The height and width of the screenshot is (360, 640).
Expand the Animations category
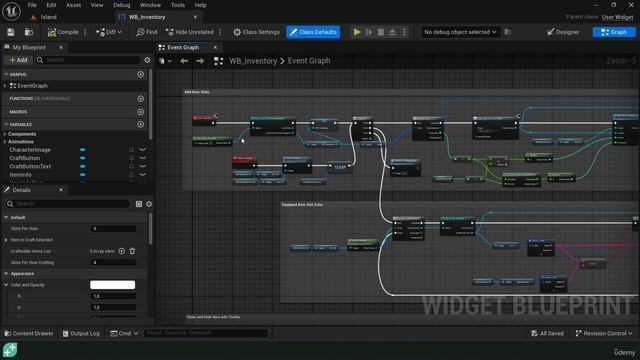click(5, 142)
